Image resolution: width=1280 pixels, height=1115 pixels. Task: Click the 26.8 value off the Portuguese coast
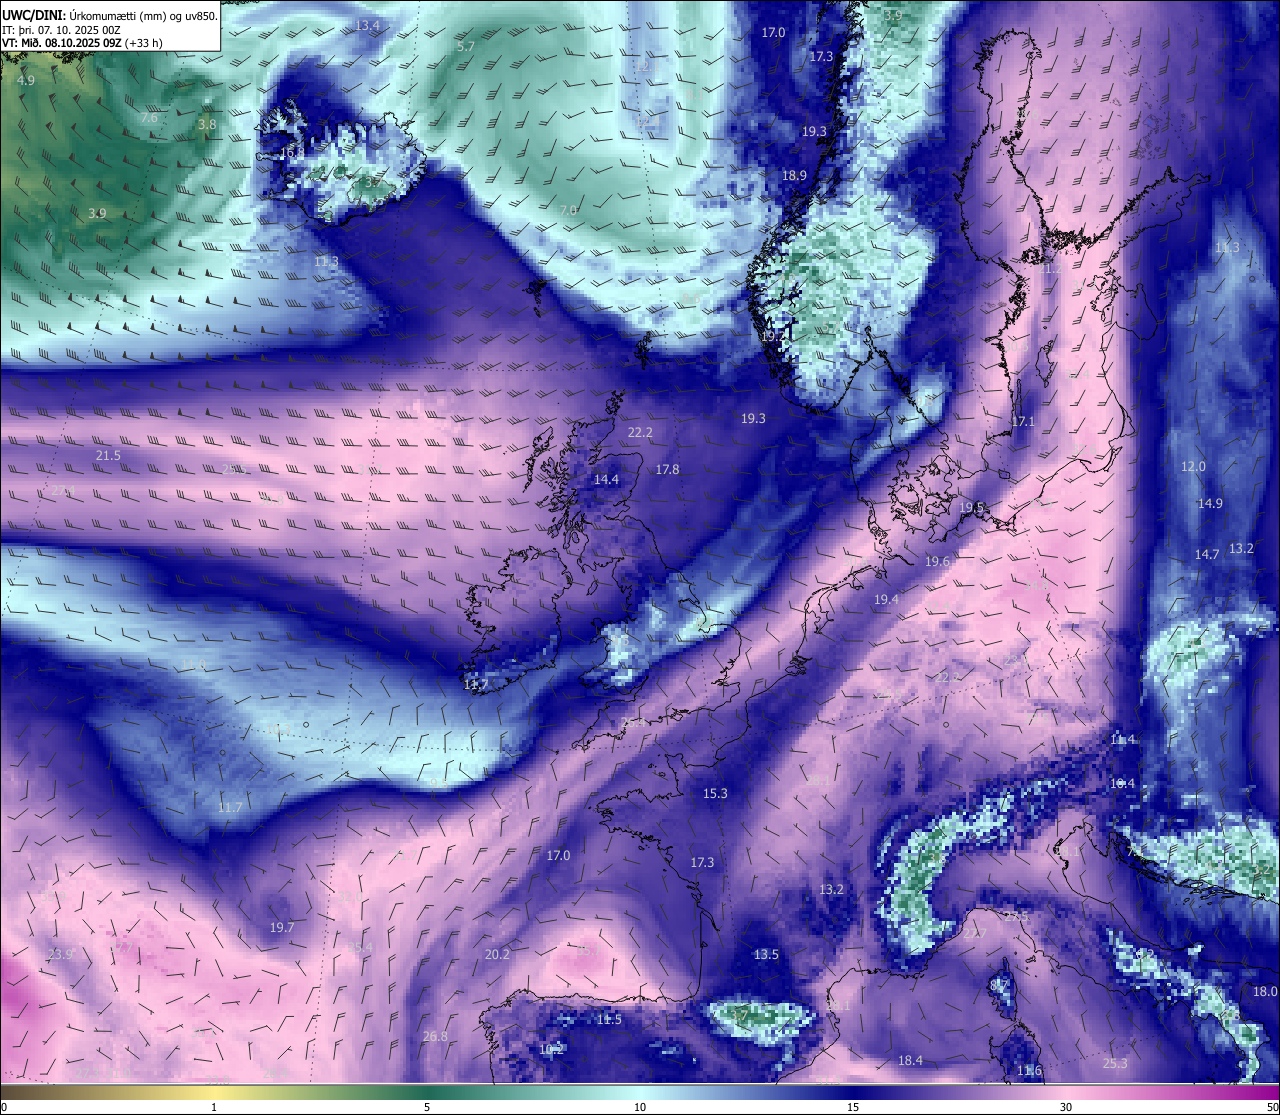click(x=435, y=1037)
